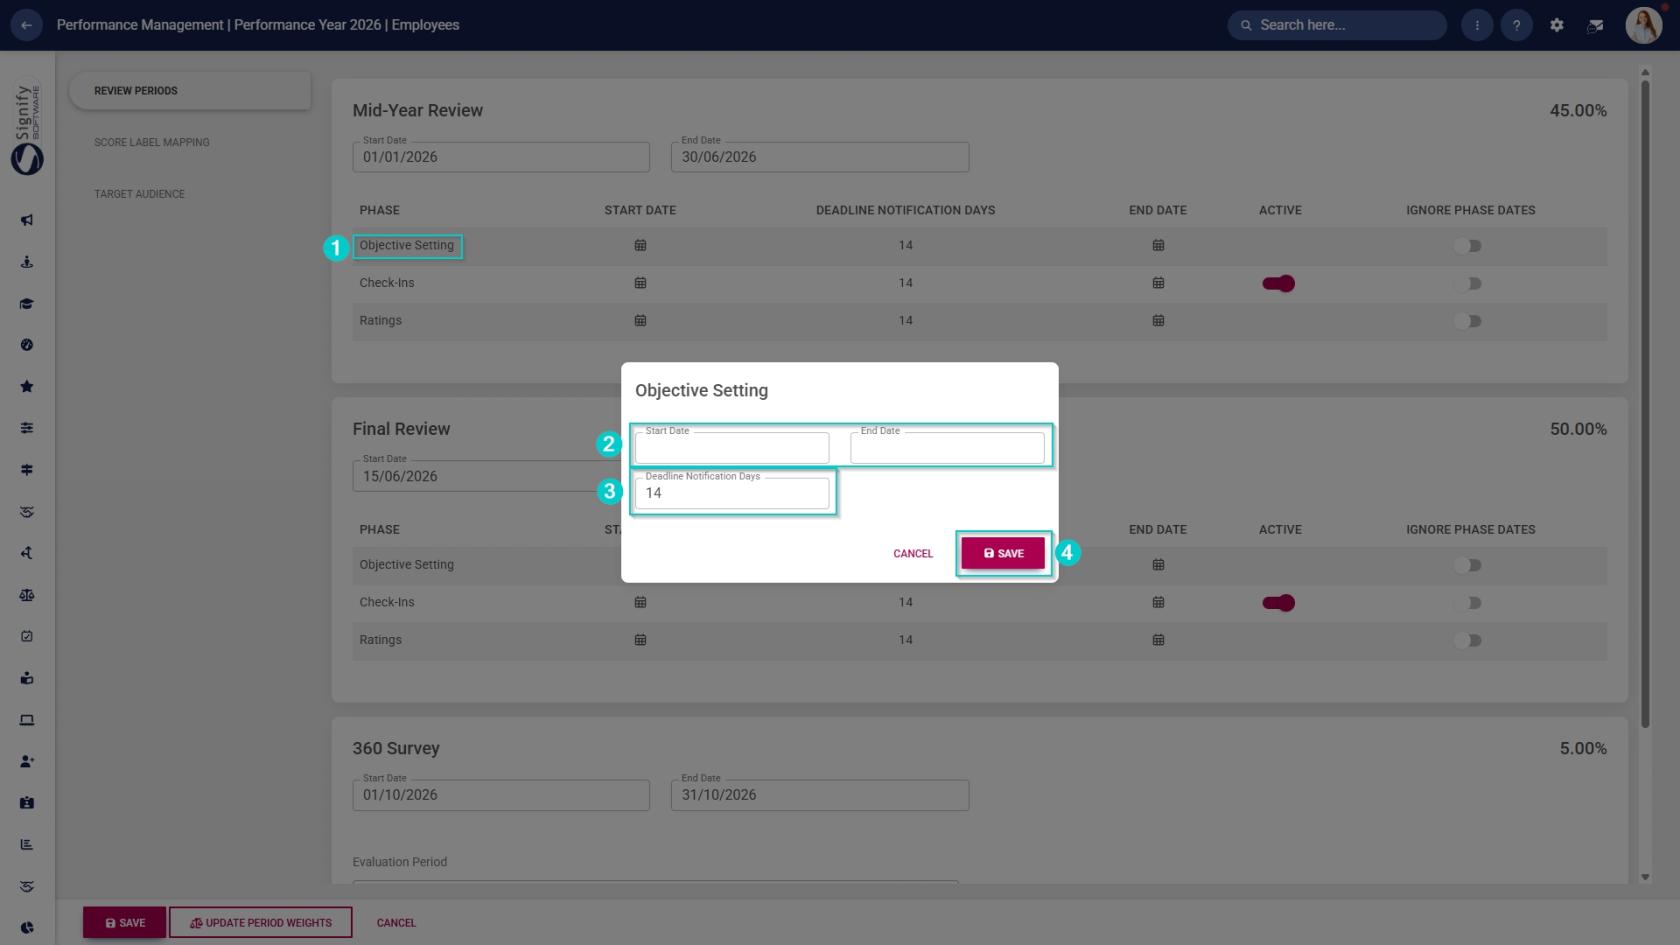Viewport: 1680px width, 945px height.
Task: Open the balance scale sidebar icon
Action: [27, 595]
